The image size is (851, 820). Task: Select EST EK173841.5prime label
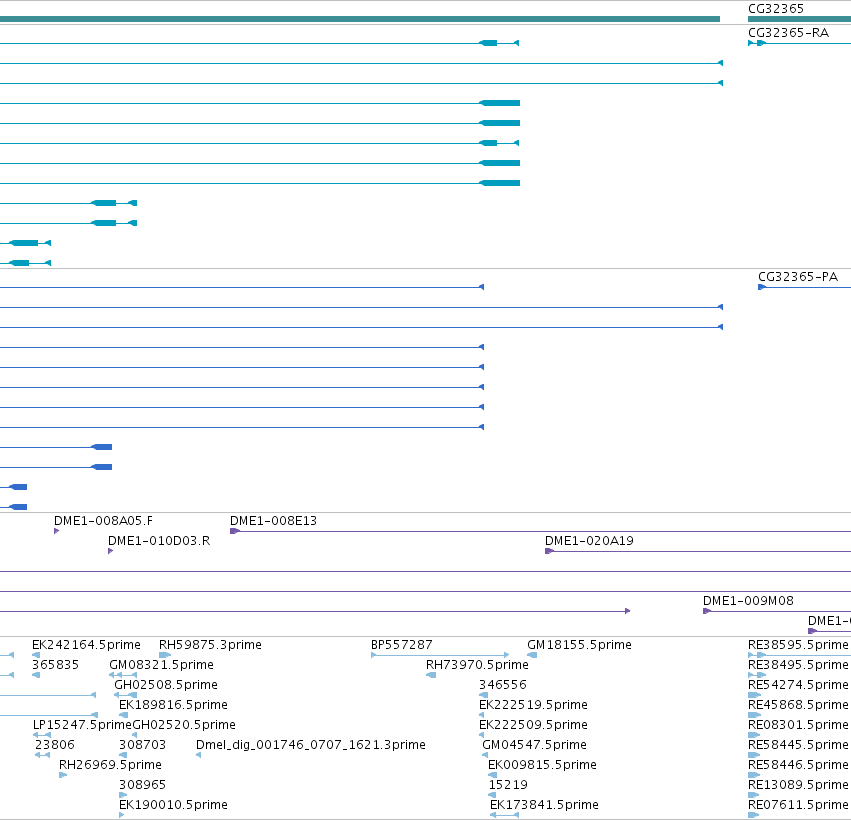click(544, 805)
